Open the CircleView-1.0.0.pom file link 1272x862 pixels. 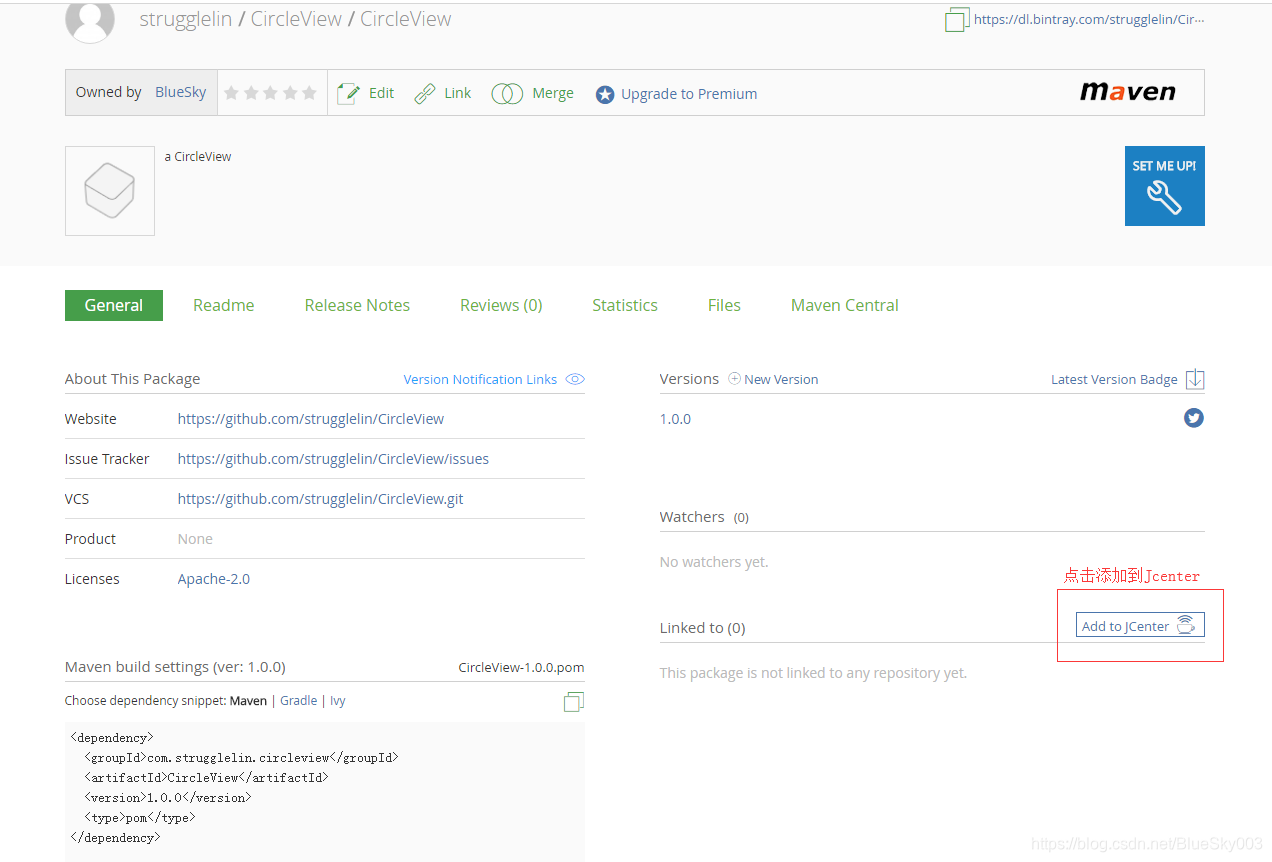tap(521, 667)
